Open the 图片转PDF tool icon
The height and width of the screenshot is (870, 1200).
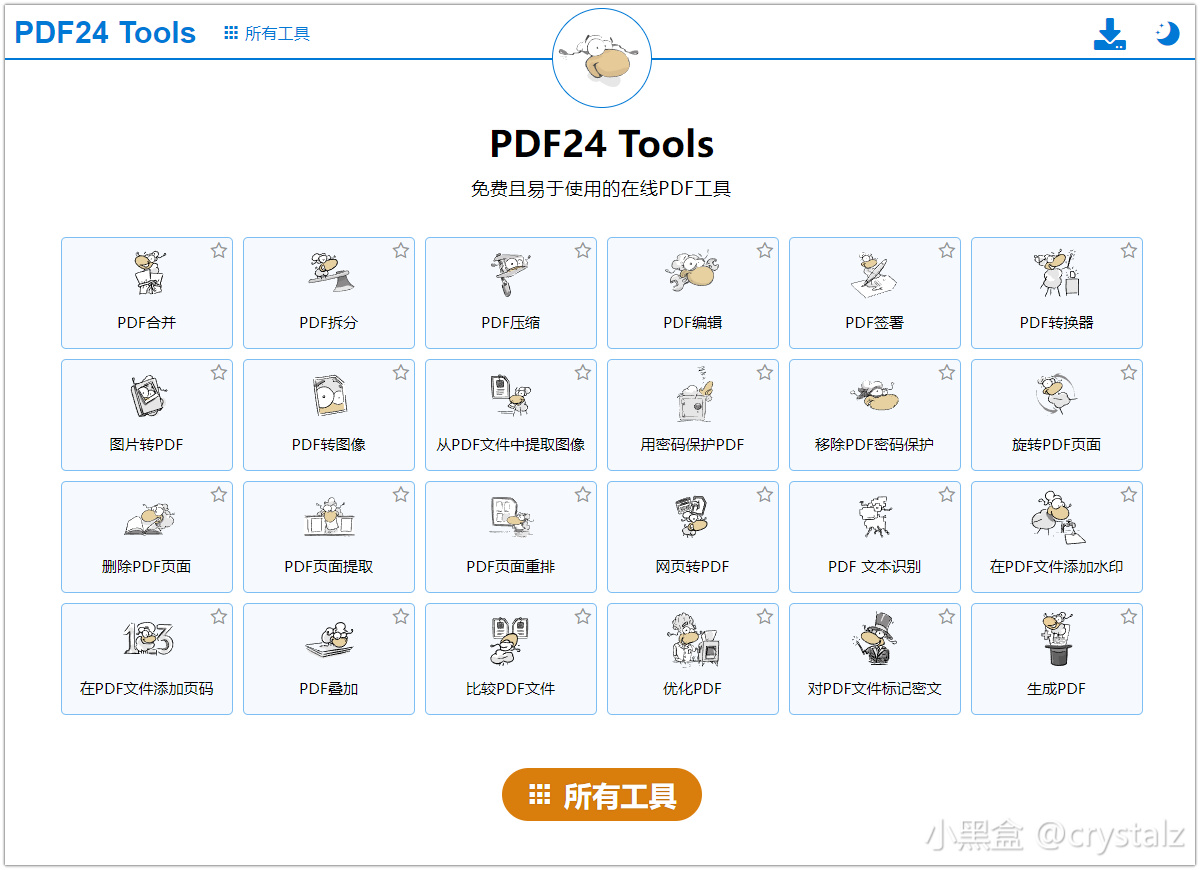click(x=147, y=396)
